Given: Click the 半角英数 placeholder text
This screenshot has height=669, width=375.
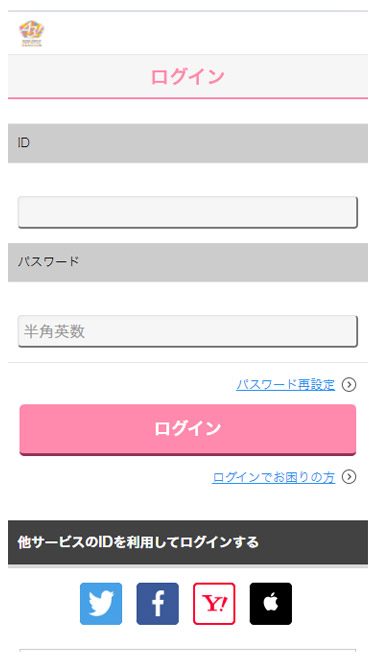Looking at the screenshot, I should tap(55, 332).
